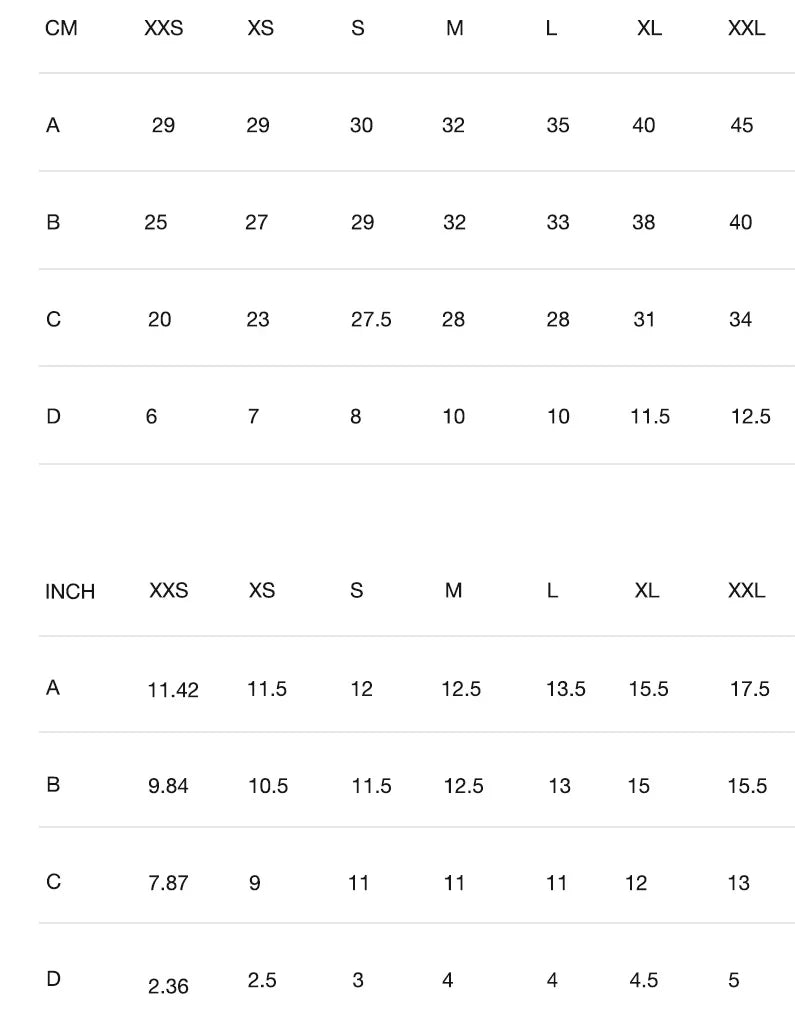This screenshot has height=1022, width=795.
Task: Select the 27.5 value in CM row C
Action: coord(371,320)
